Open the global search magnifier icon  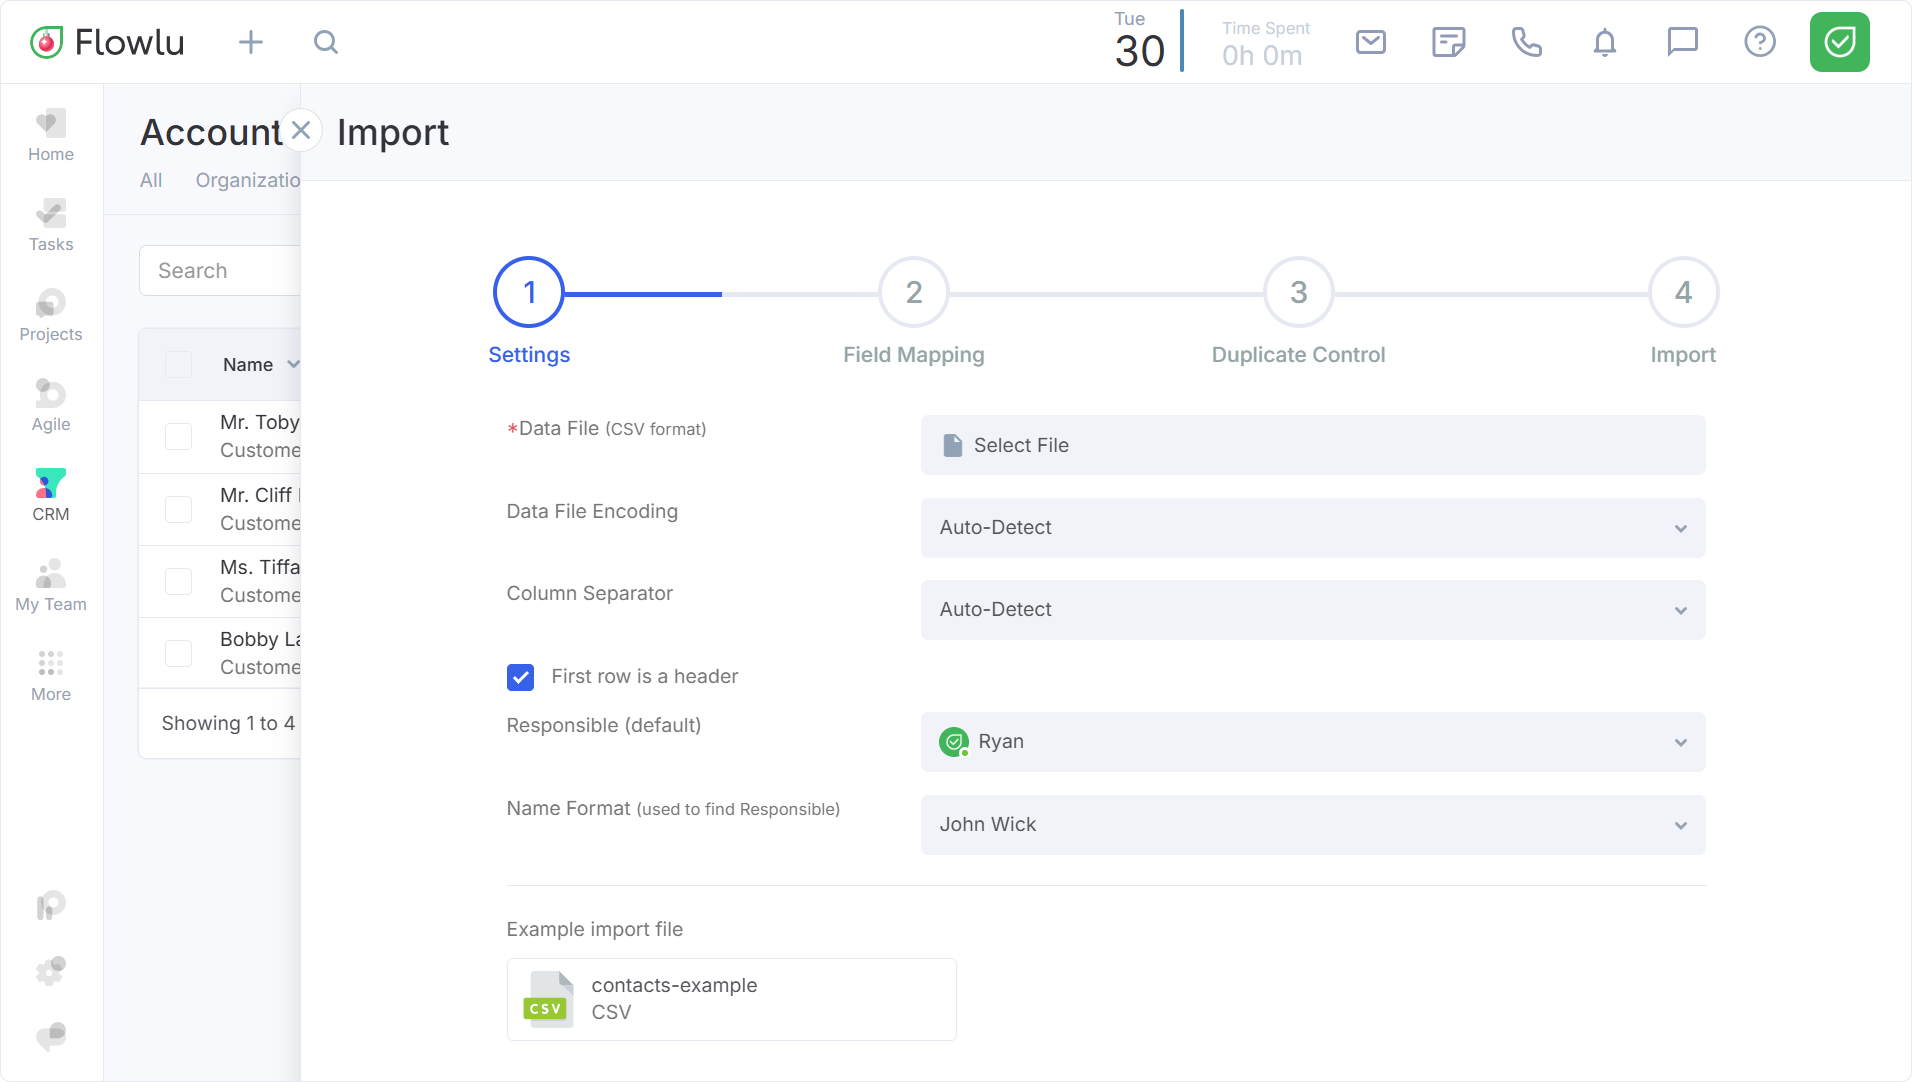pyautogui.click(x=326, y=42)
